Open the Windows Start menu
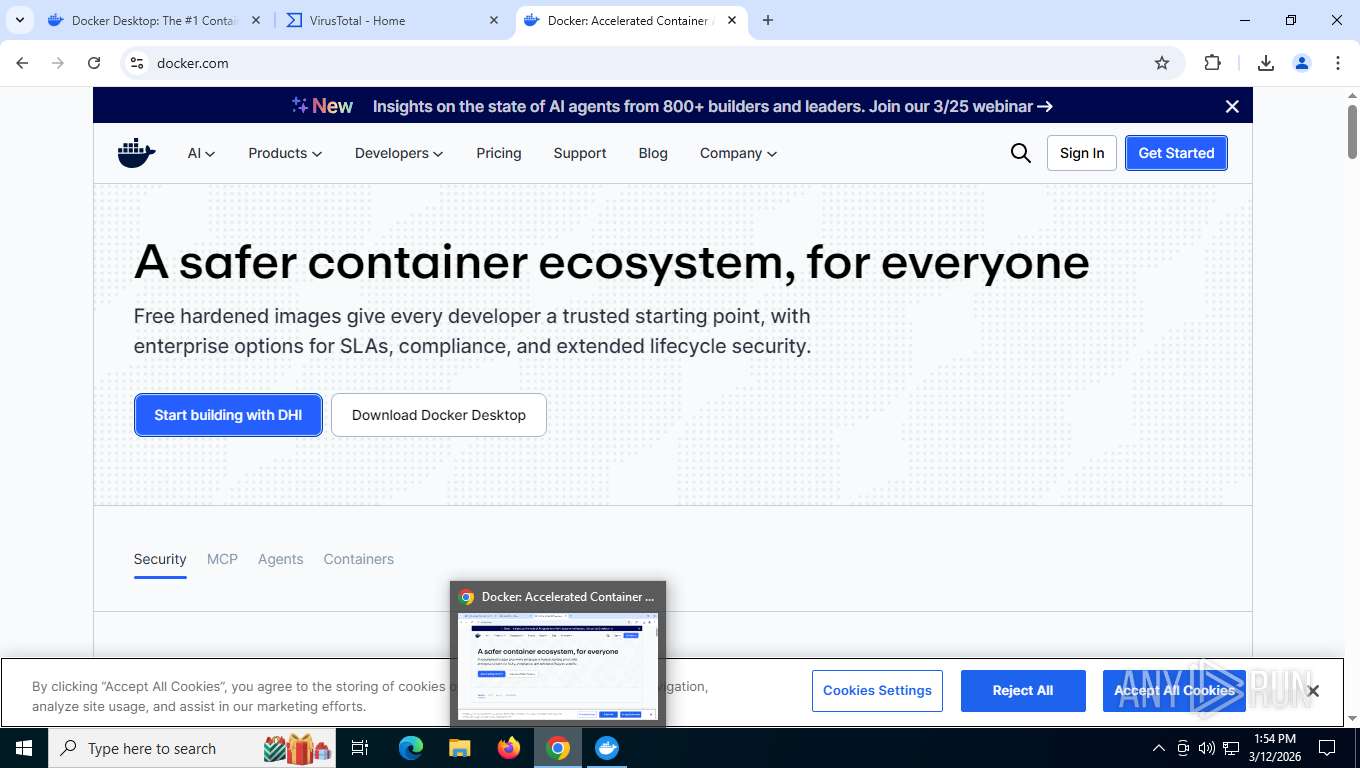Screen dimensions: 1360x768 pyautogui.click(x=24, y=748)
